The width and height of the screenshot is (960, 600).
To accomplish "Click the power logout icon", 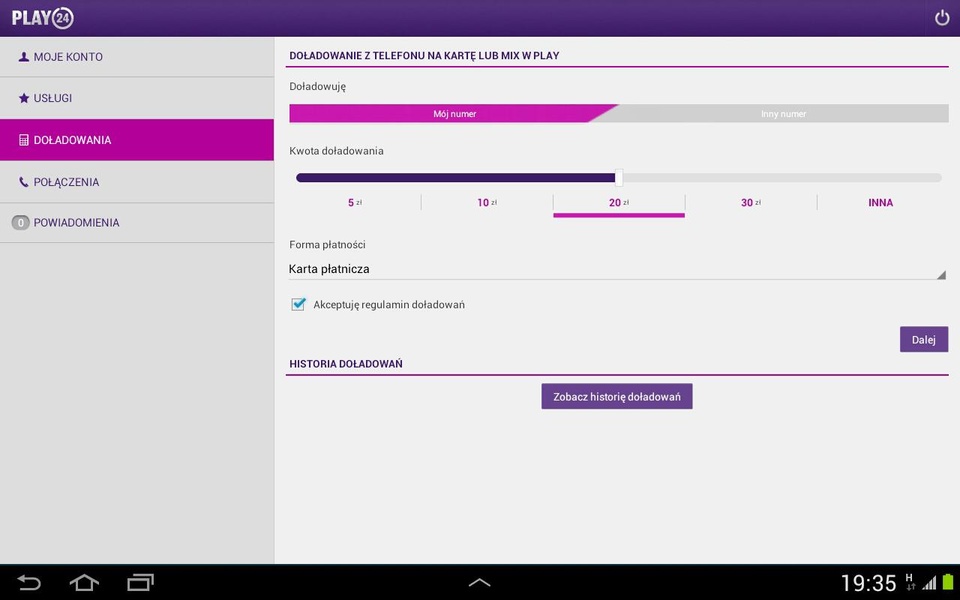I will [942, 18].
